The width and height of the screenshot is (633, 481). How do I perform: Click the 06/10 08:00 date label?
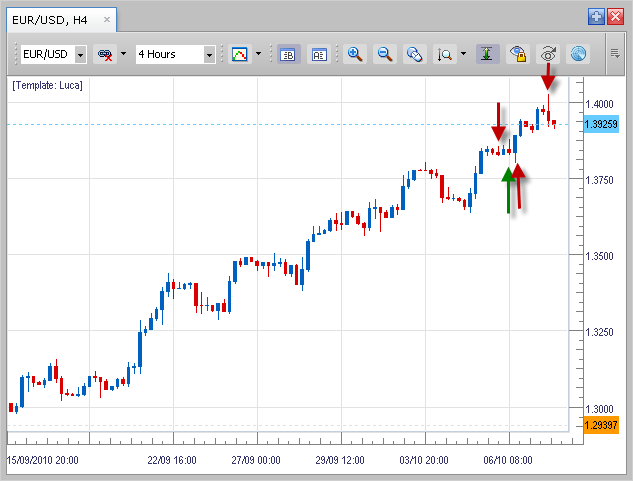[508, 460]
